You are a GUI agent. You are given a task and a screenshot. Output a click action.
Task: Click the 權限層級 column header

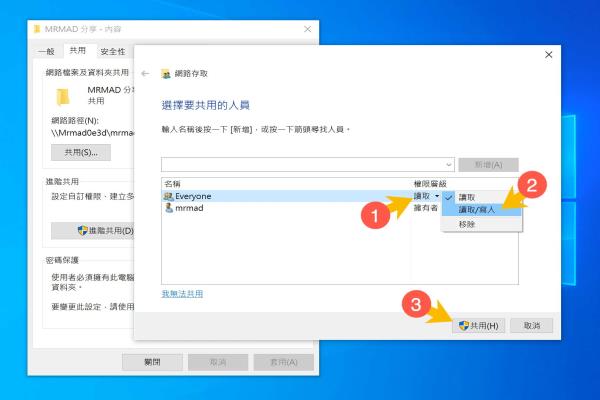tap(430, 184)
